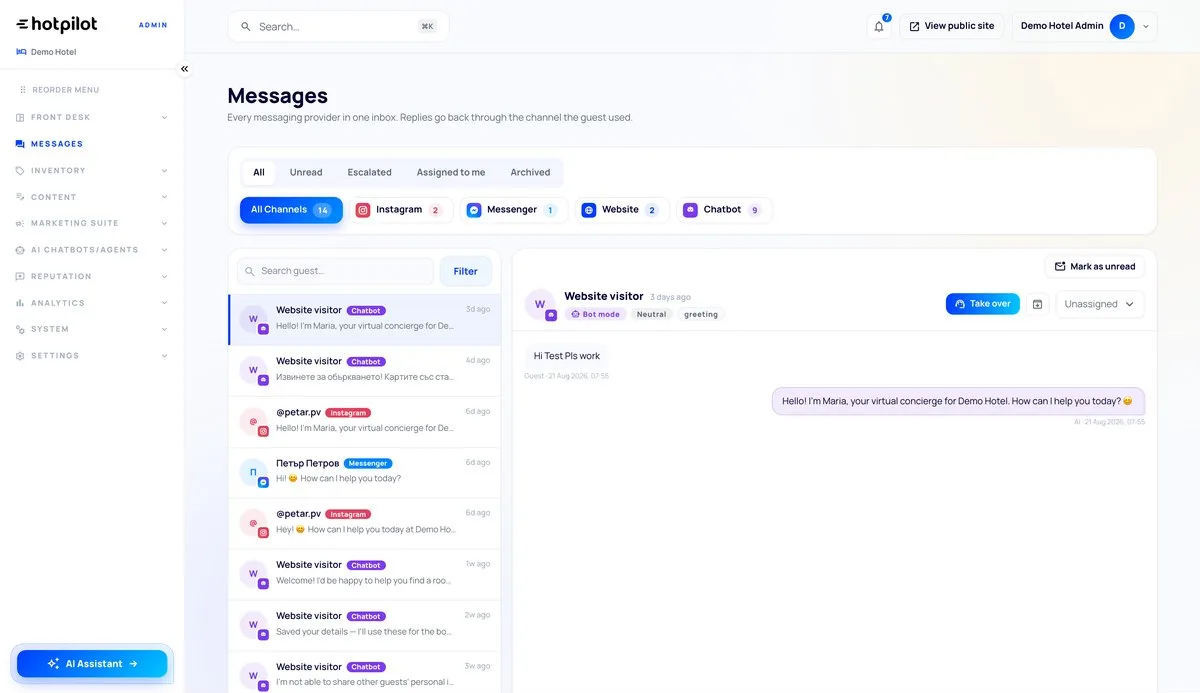Filter by Website channel

click(621, 210)
